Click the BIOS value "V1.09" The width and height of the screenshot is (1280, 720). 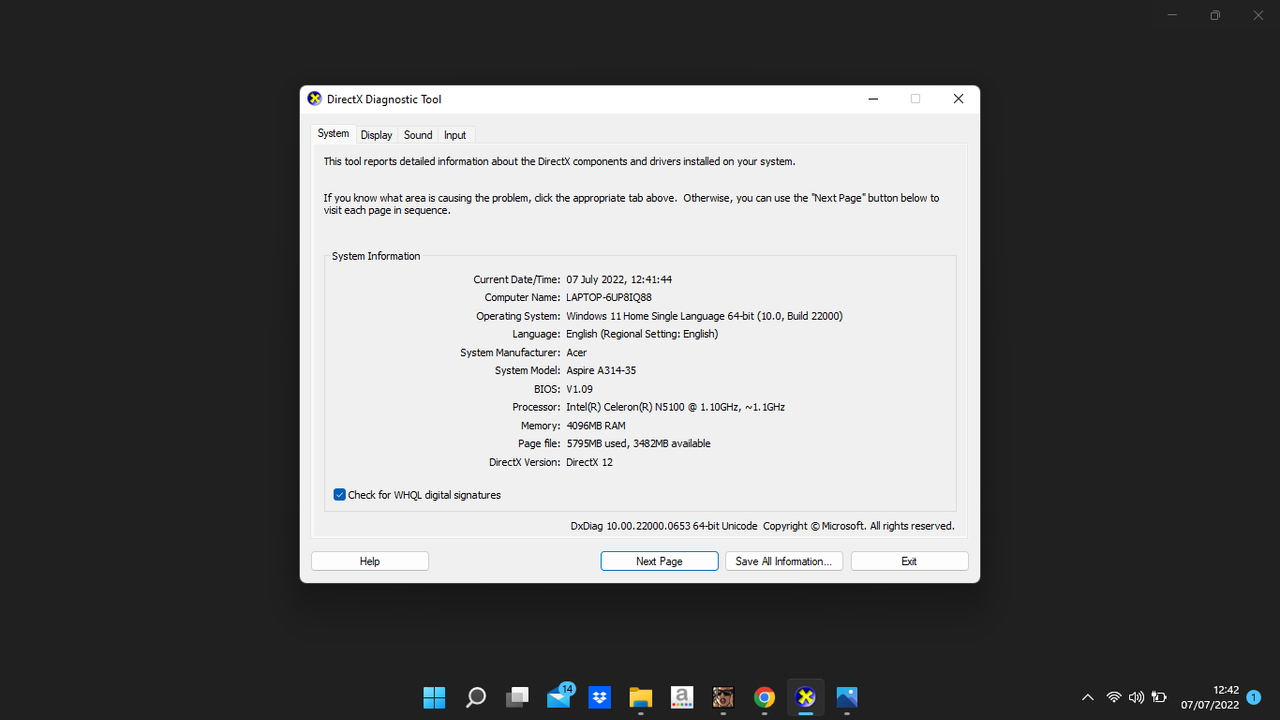(580, 389)
